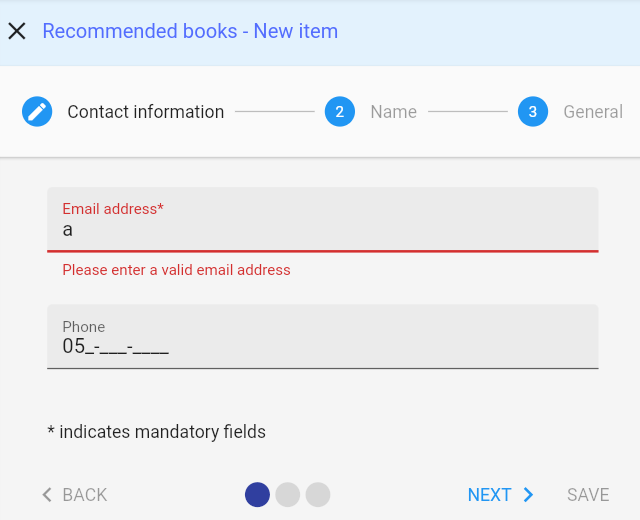Select the third grey page dot

pyautogui.click(x=318, y=495)
